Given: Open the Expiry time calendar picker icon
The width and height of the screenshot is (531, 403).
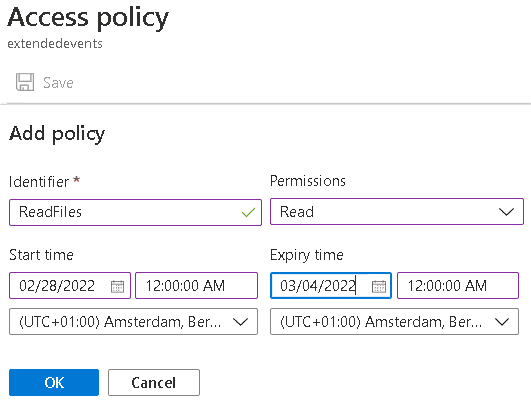Looking at the screenshot, I should pos(379,287).
